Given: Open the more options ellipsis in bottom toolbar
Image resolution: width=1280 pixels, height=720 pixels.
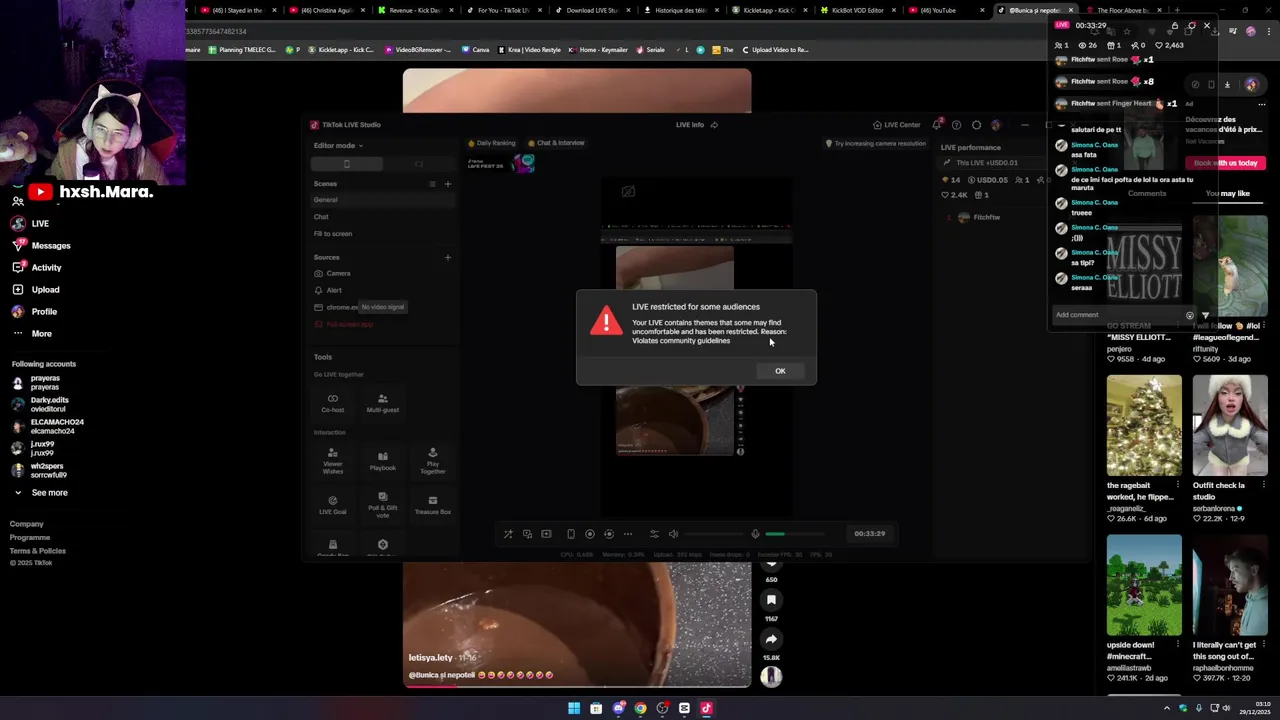Looking at the screenshot, I should tap(628, 534).
